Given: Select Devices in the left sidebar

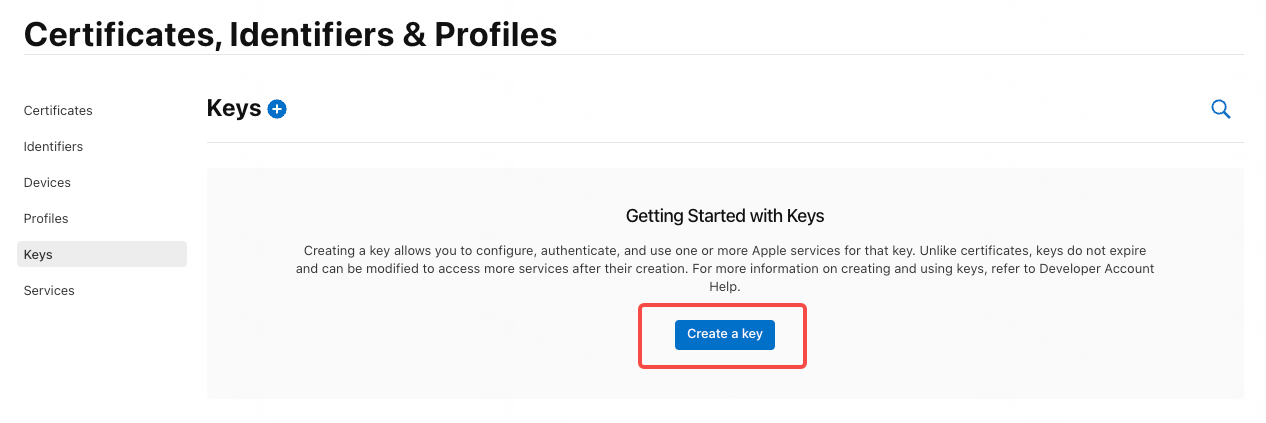Looking at the screenshot, I should point(47,183).
